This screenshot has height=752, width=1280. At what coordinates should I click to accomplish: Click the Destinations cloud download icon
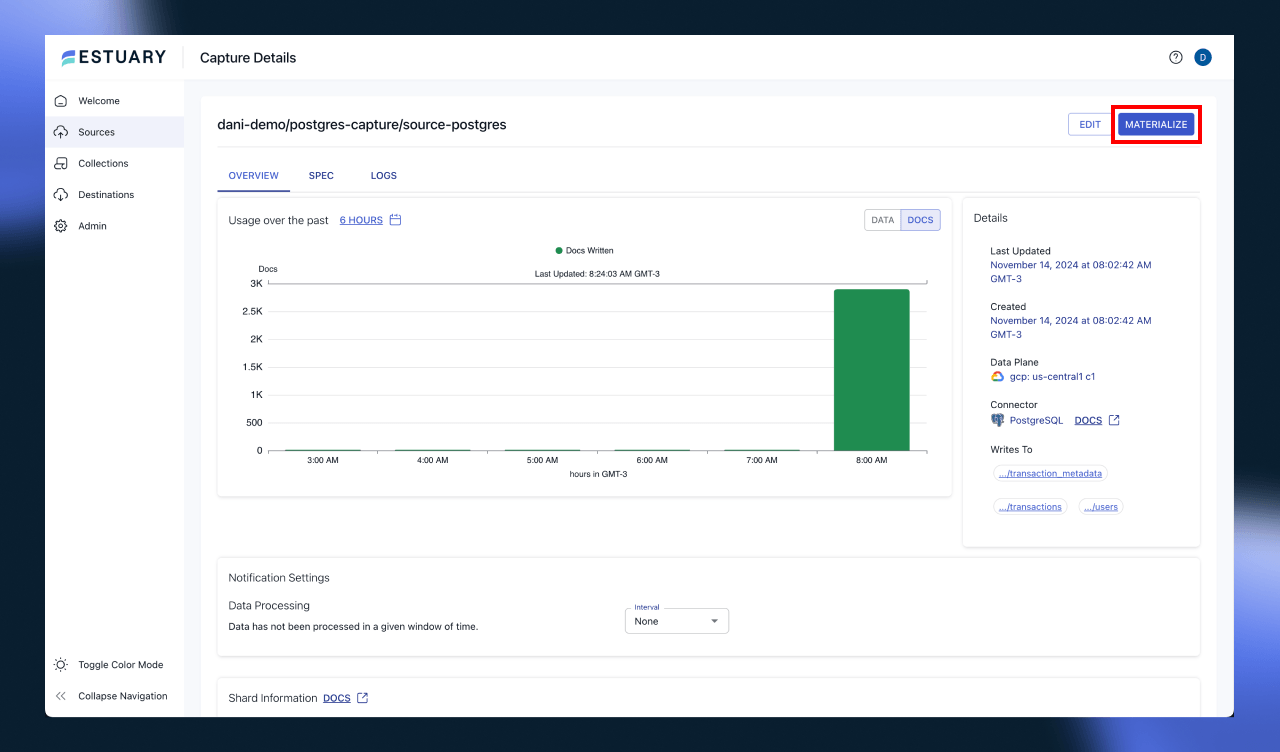coord(61,195)
